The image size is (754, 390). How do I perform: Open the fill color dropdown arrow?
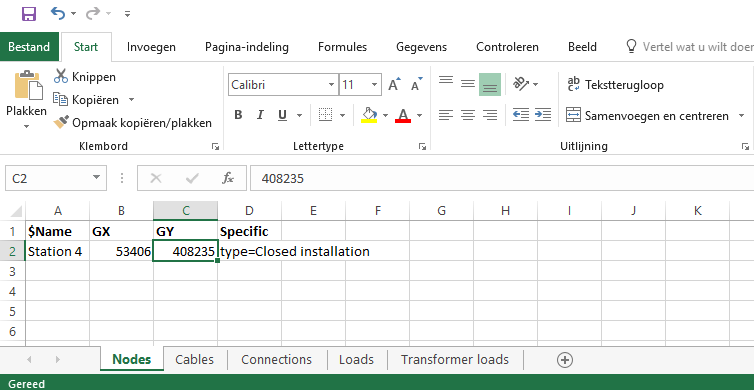coord(385,115)
